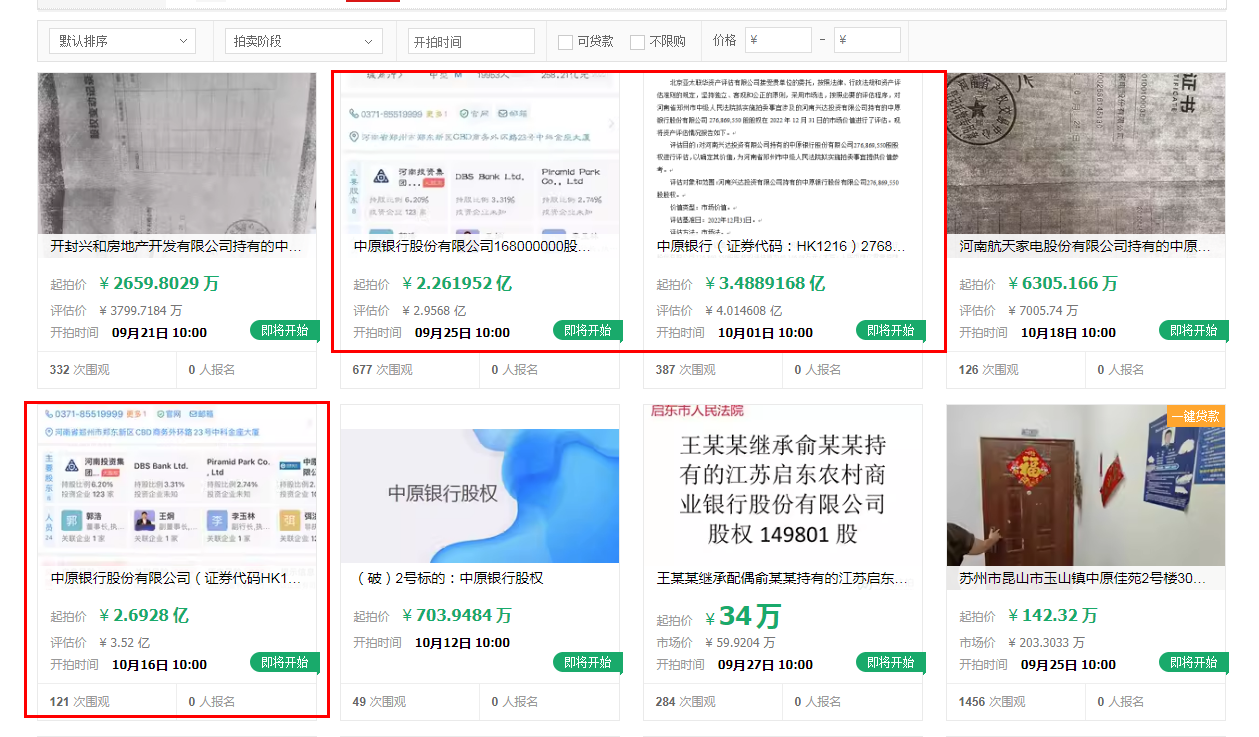Click the starting price ¥3.4889168亿
Screen dimensions: 1259x737
coord(765,283)
